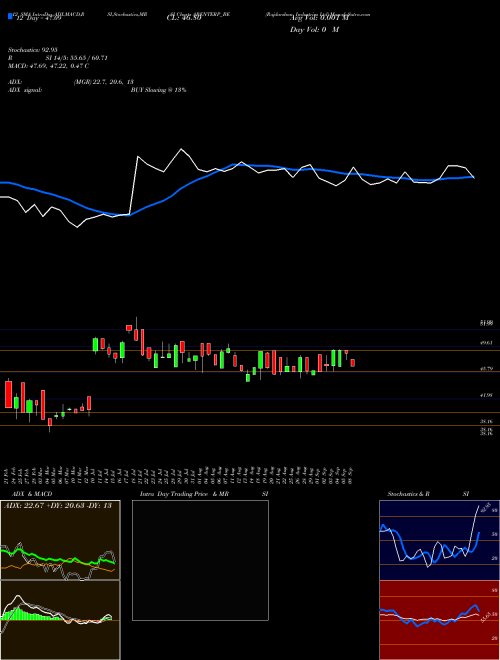Click the ADX: 22.67 +DY: 20.63 header
This screenshot has height=660, width=500.
coord(58,506)
